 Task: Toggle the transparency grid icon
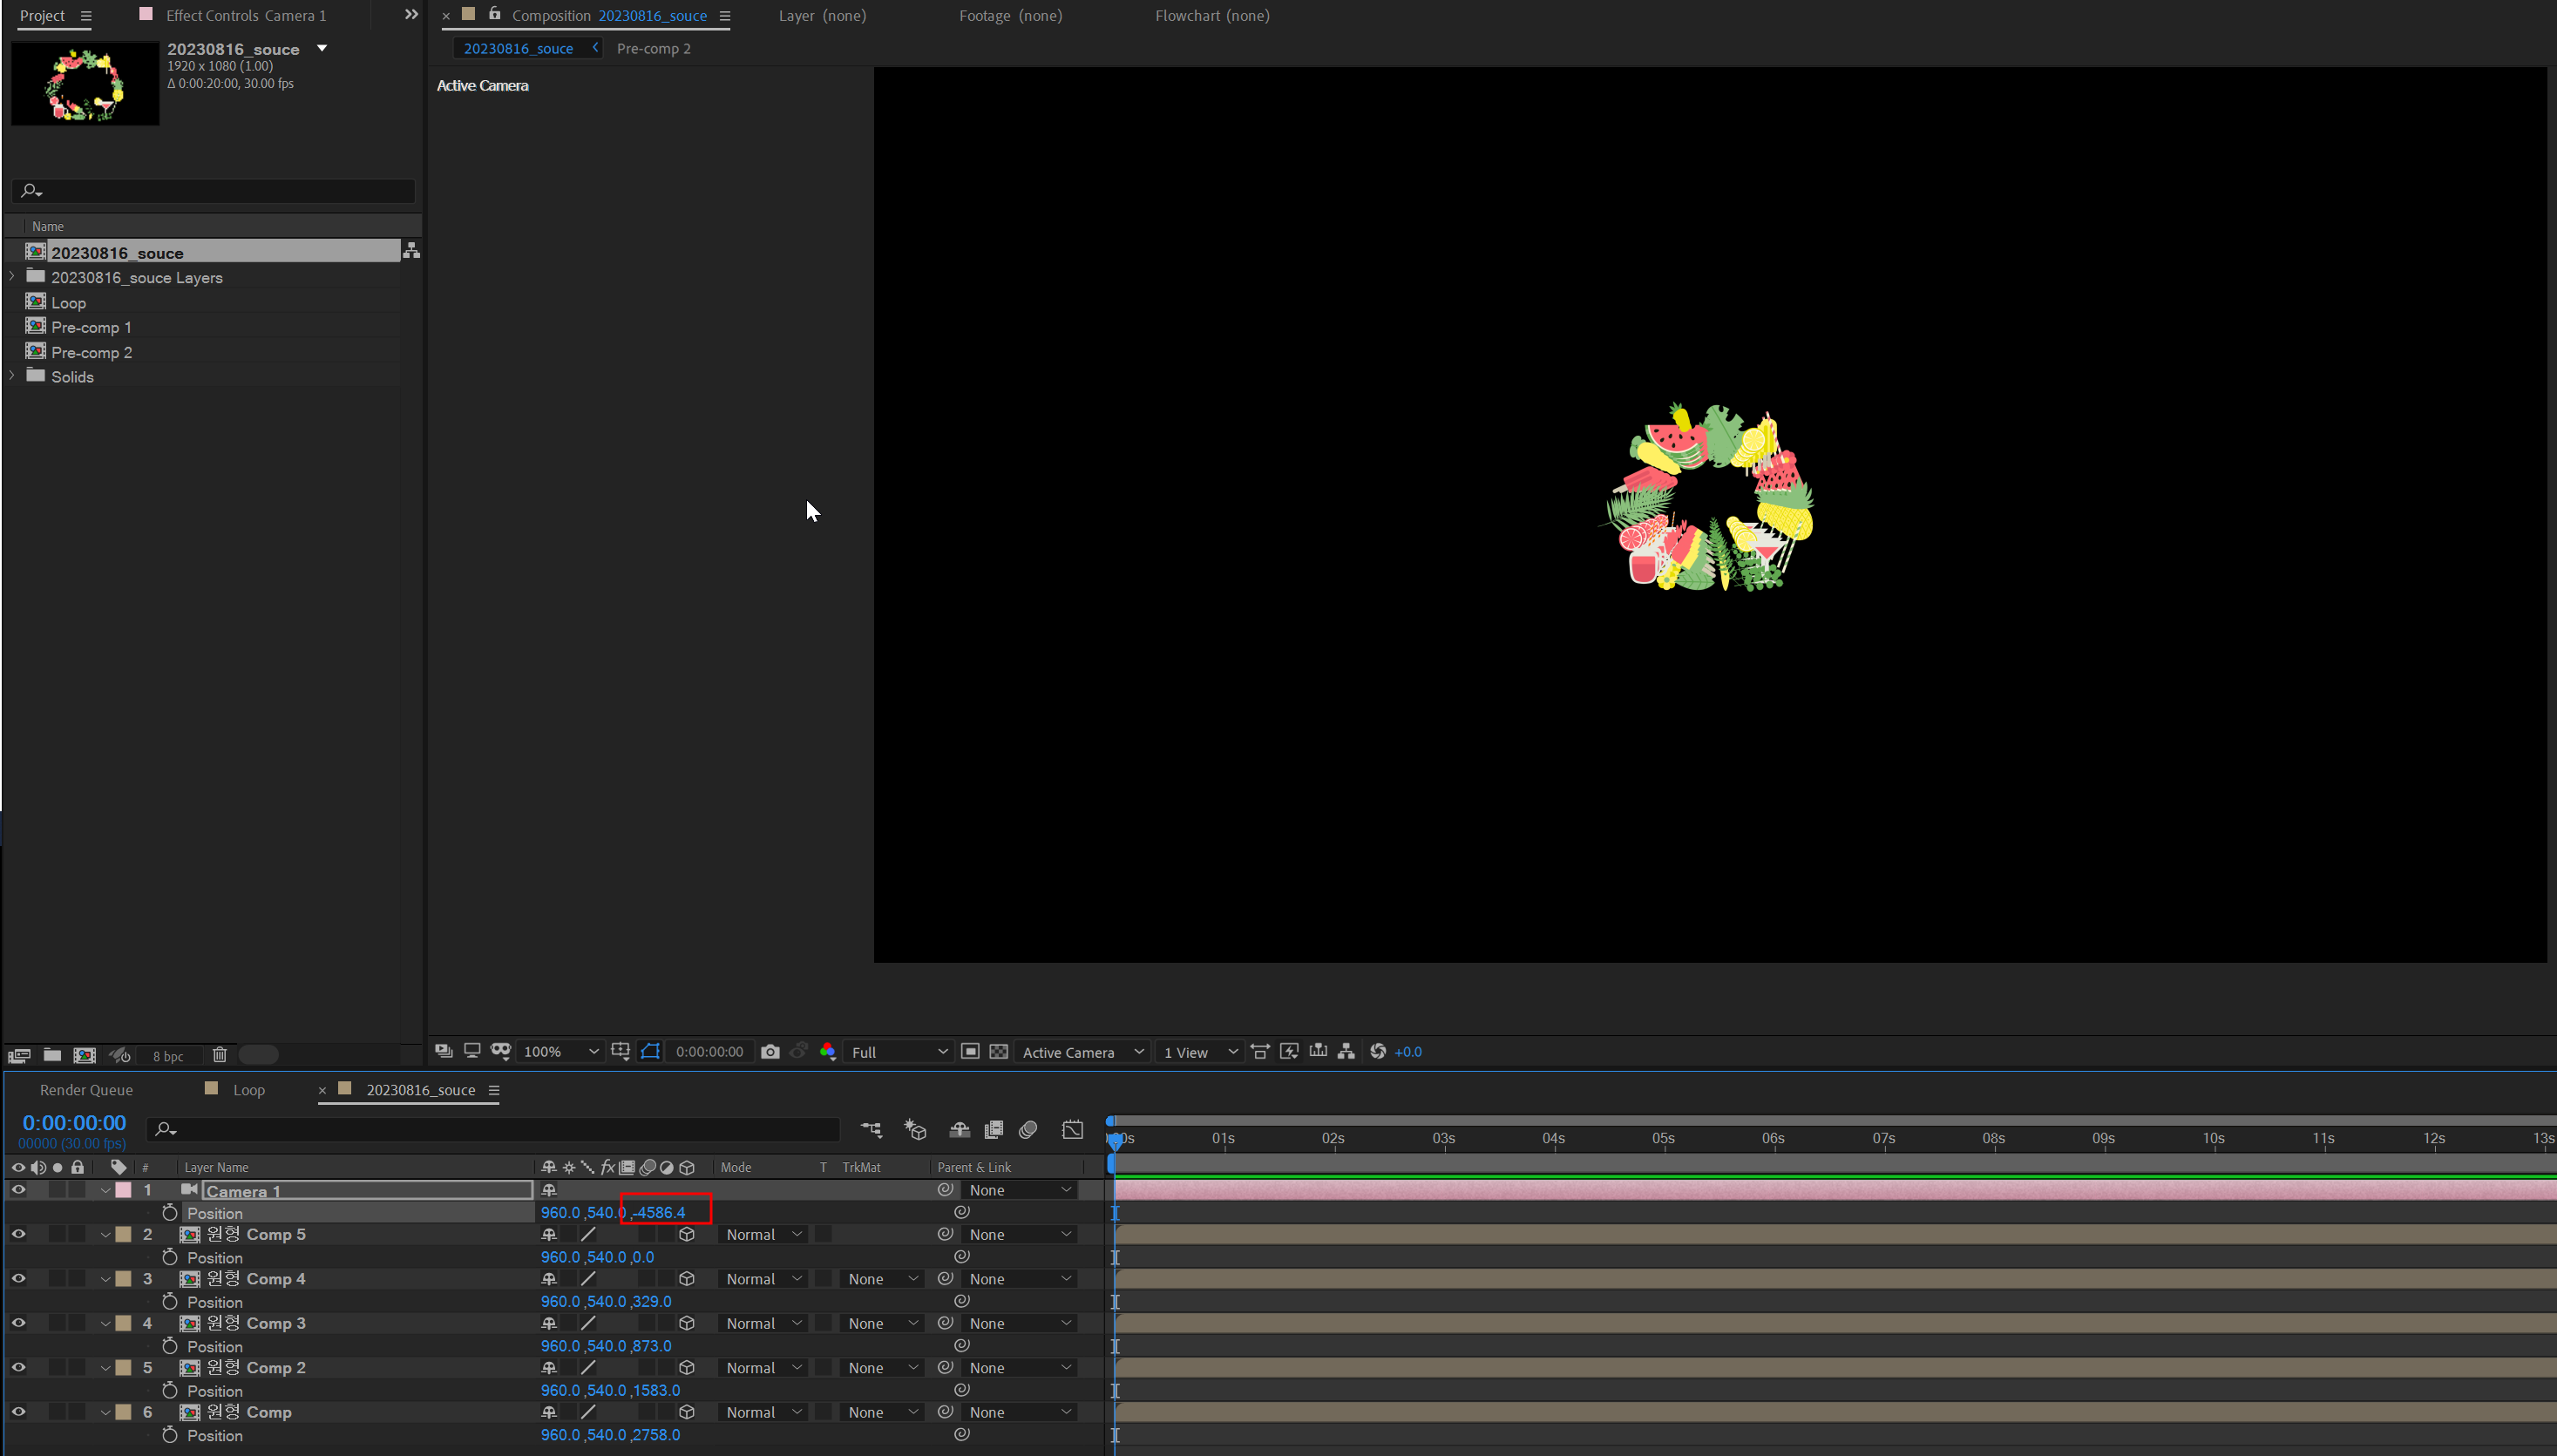pyautogui.click(x=998, y=1051)
